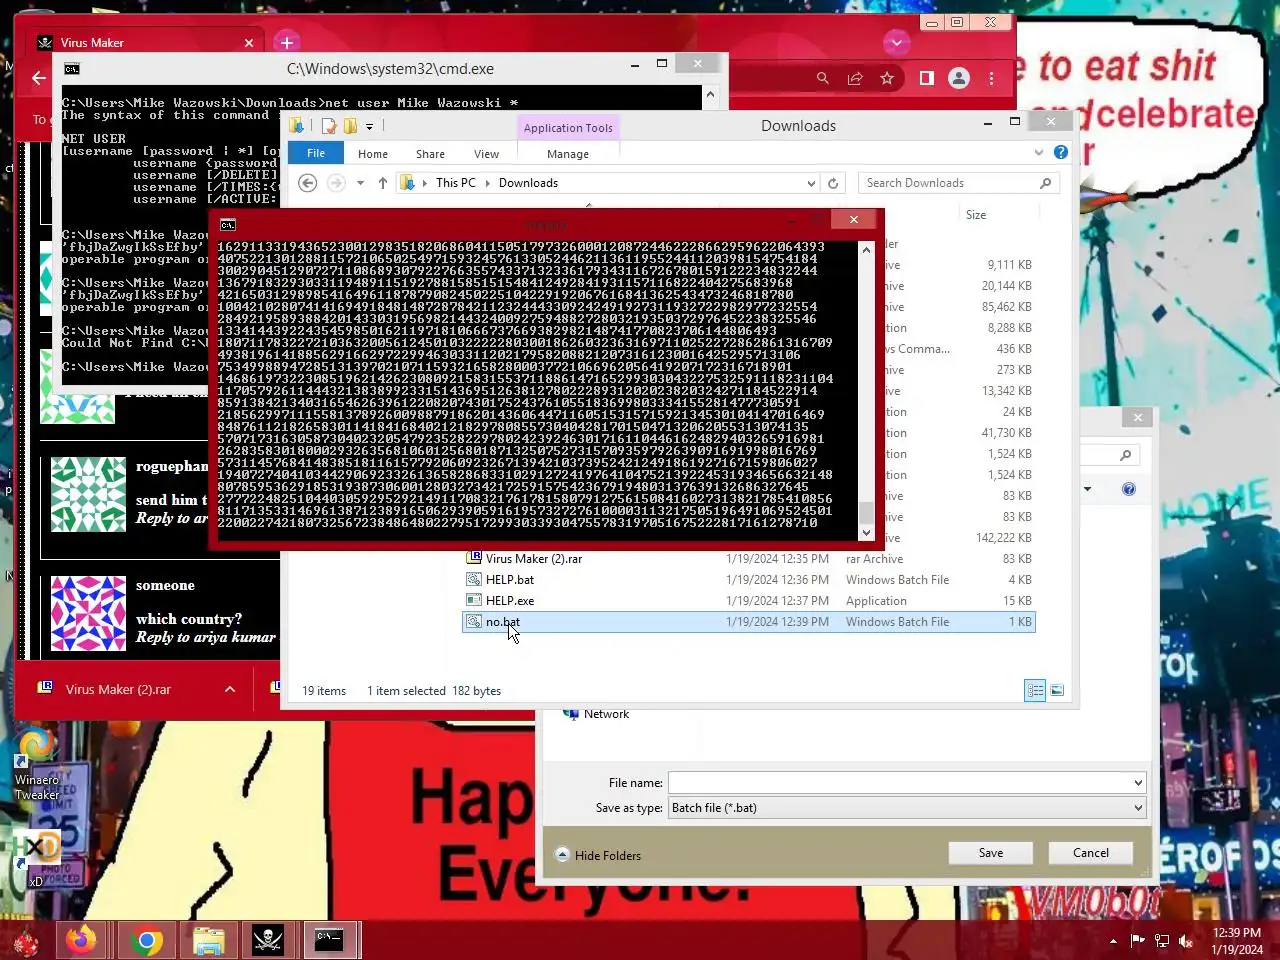Screen dimensions: 1280x960
Task: Click the Chrome zoom magnifier icon
Action: (x=822, y=78)
